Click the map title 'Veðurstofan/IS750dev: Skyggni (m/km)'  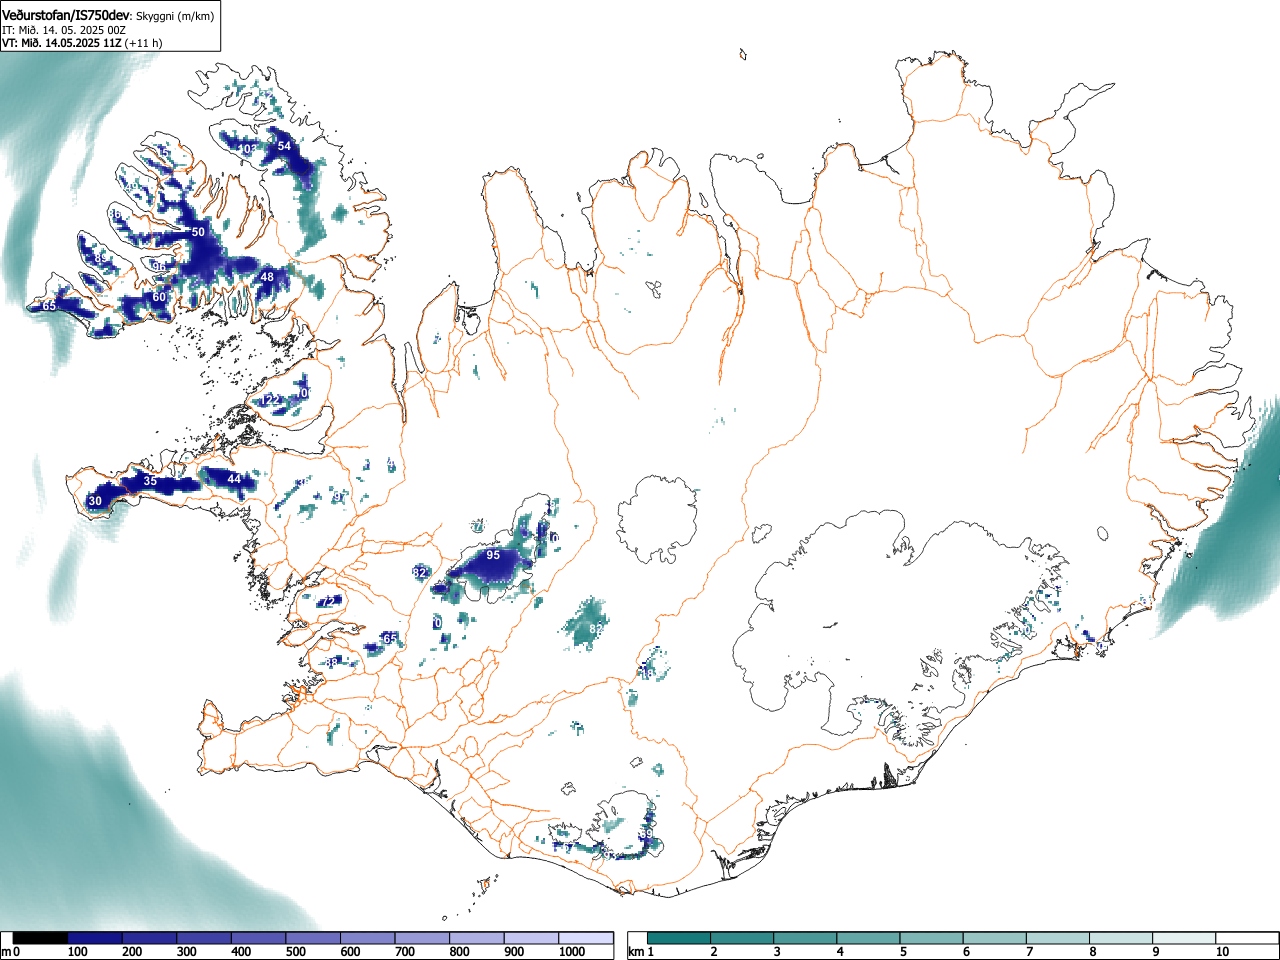pos(108,15)
